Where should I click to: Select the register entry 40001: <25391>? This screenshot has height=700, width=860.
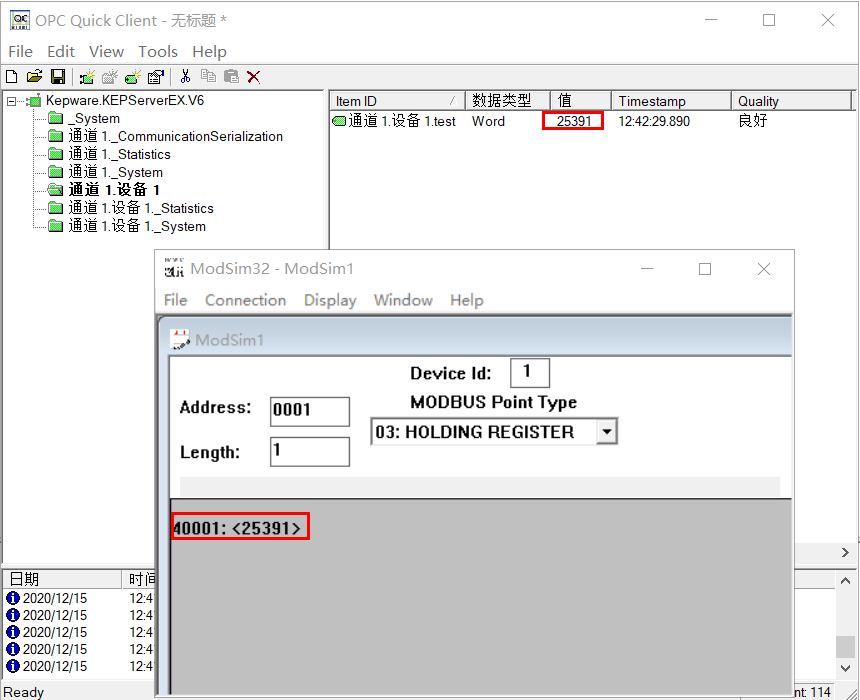(x=239, y=525)
